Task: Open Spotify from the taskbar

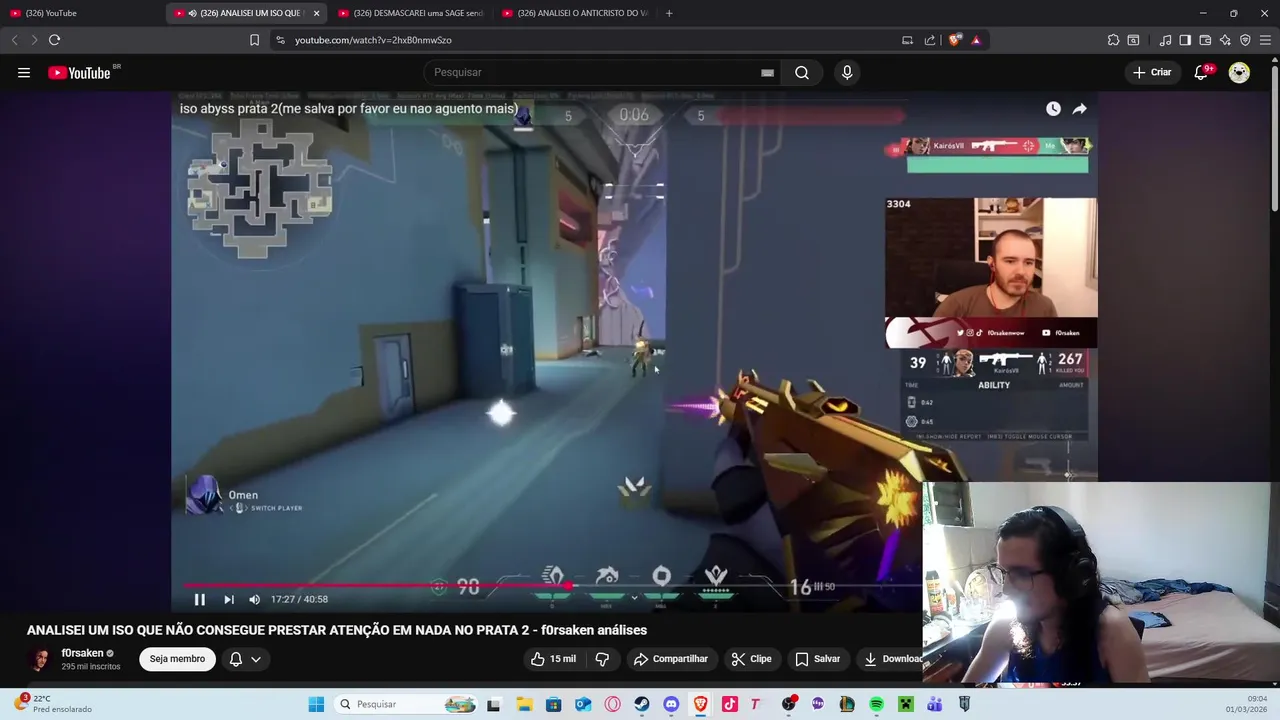Action: point(876,704)
